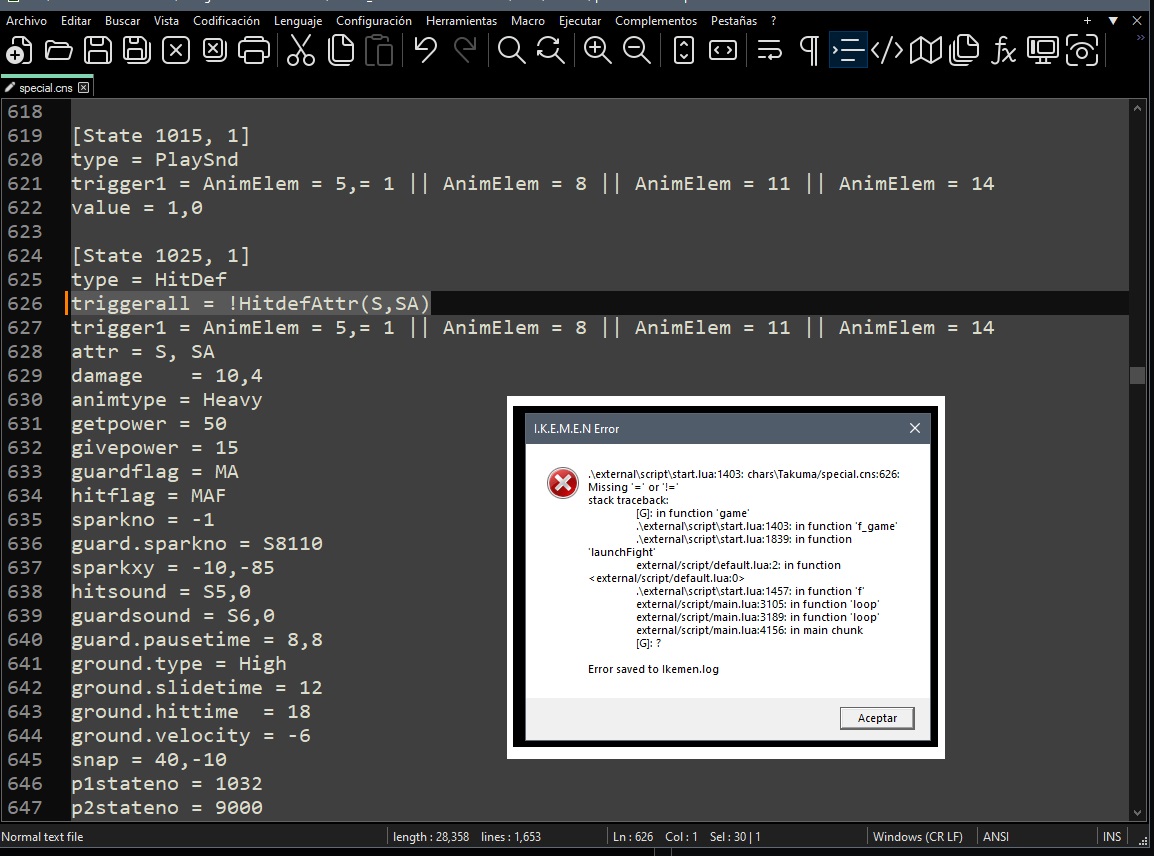1154x860 pixels.
Task: Toggle word wrap
Action: point(770,50)
